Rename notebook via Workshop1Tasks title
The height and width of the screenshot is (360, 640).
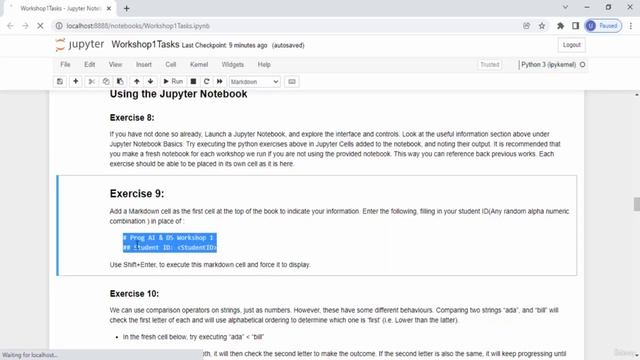click(145, 44)
